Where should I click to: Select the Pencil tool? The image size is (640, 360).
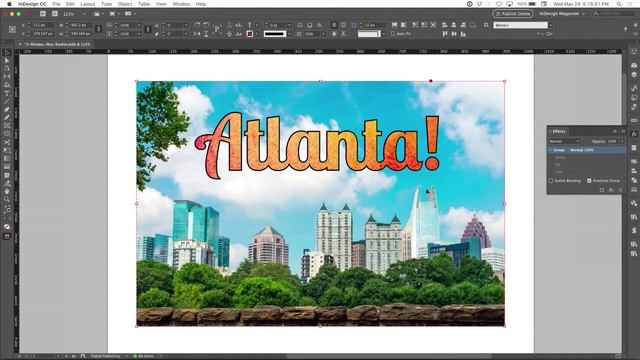click(7, 118)
